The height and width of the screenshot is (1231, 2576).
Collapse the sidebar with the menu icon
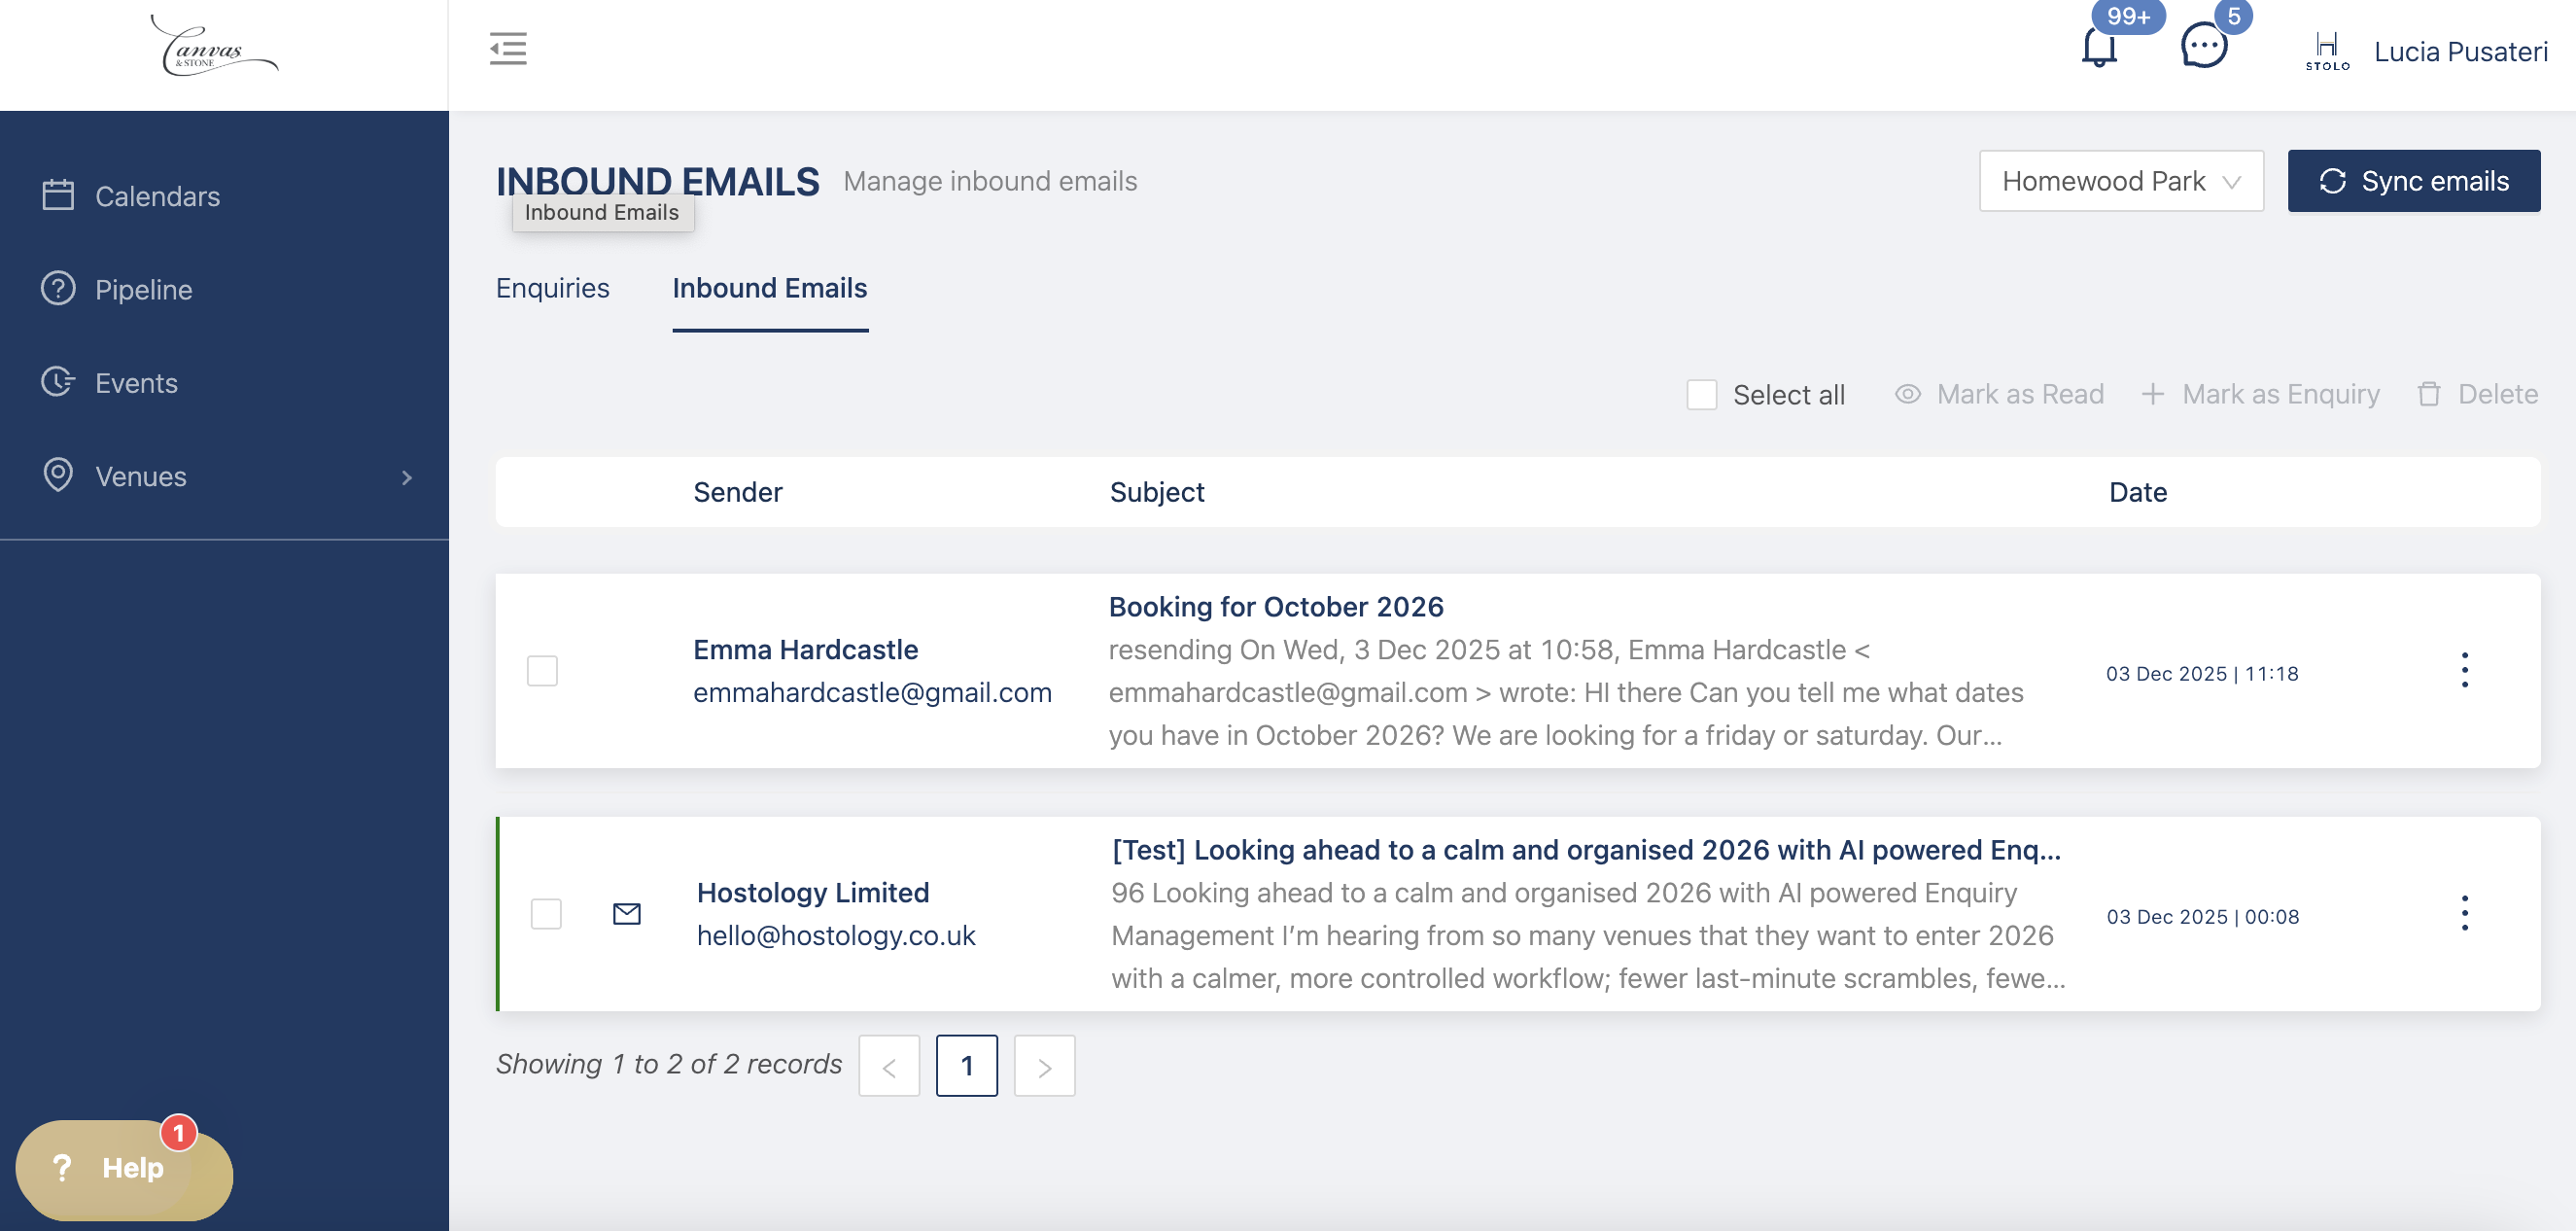(508, 48)
